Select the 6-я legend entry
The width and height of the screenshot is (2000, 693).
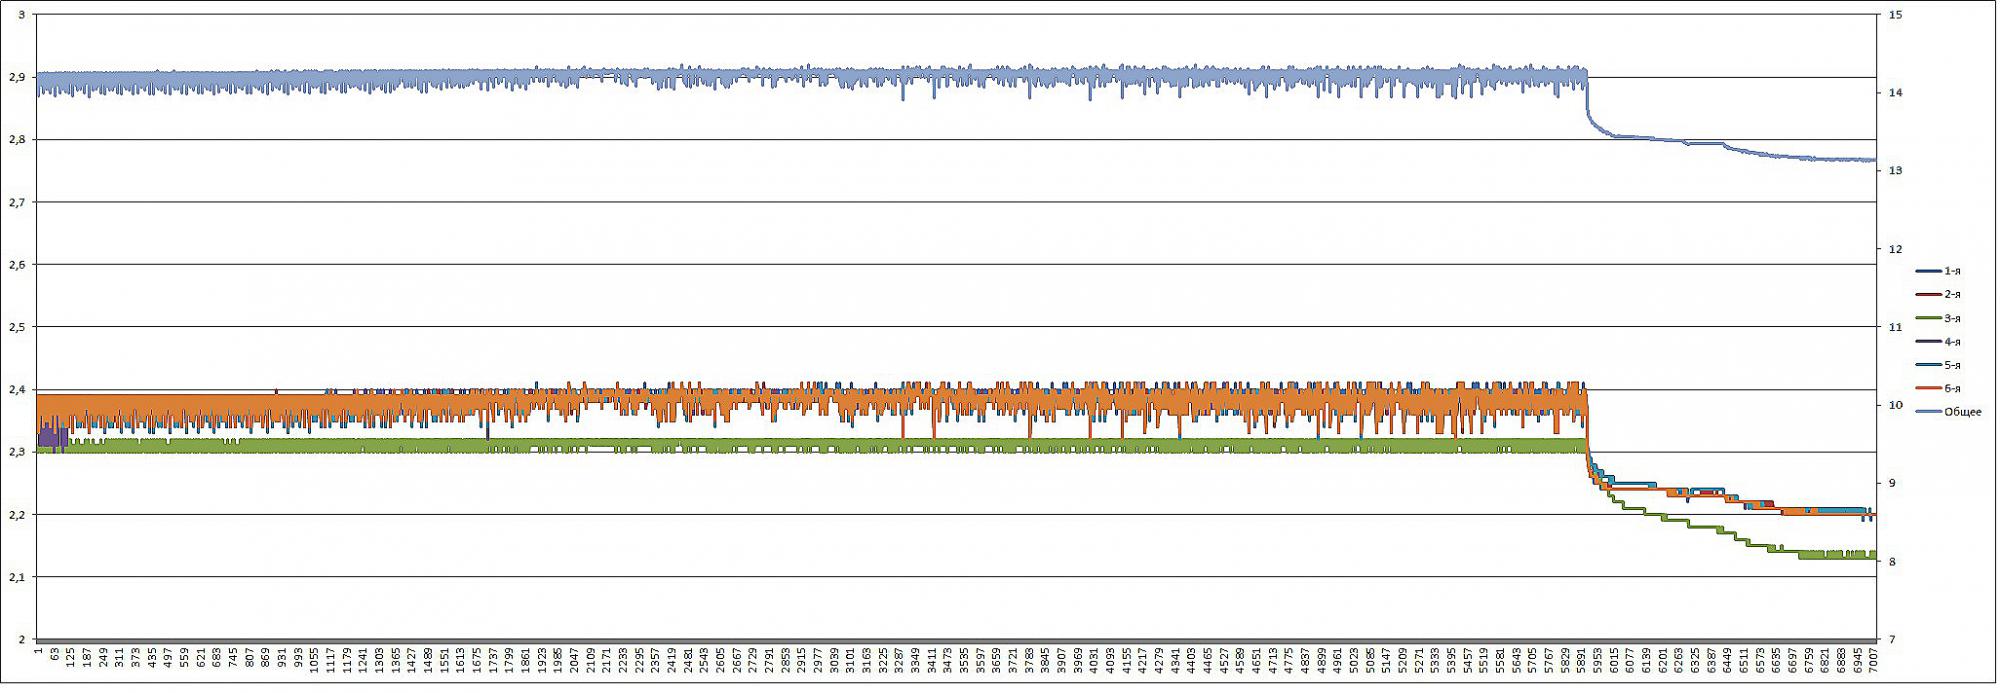1951,389
